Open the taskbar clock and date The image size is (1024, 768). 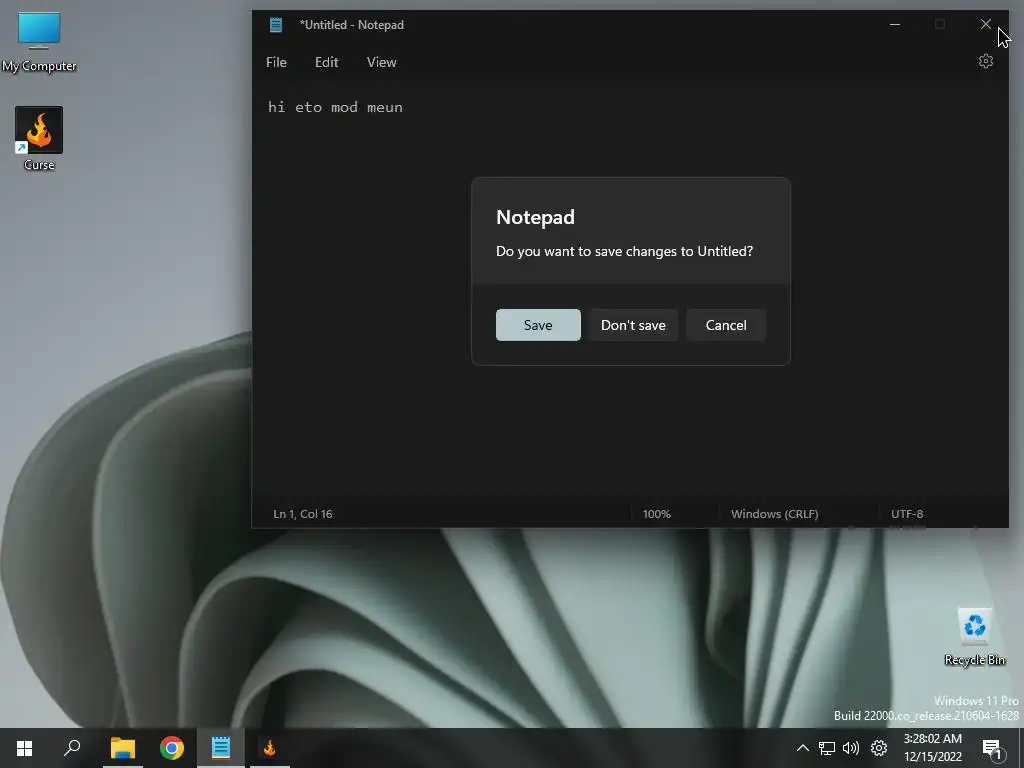coord(933,748)
